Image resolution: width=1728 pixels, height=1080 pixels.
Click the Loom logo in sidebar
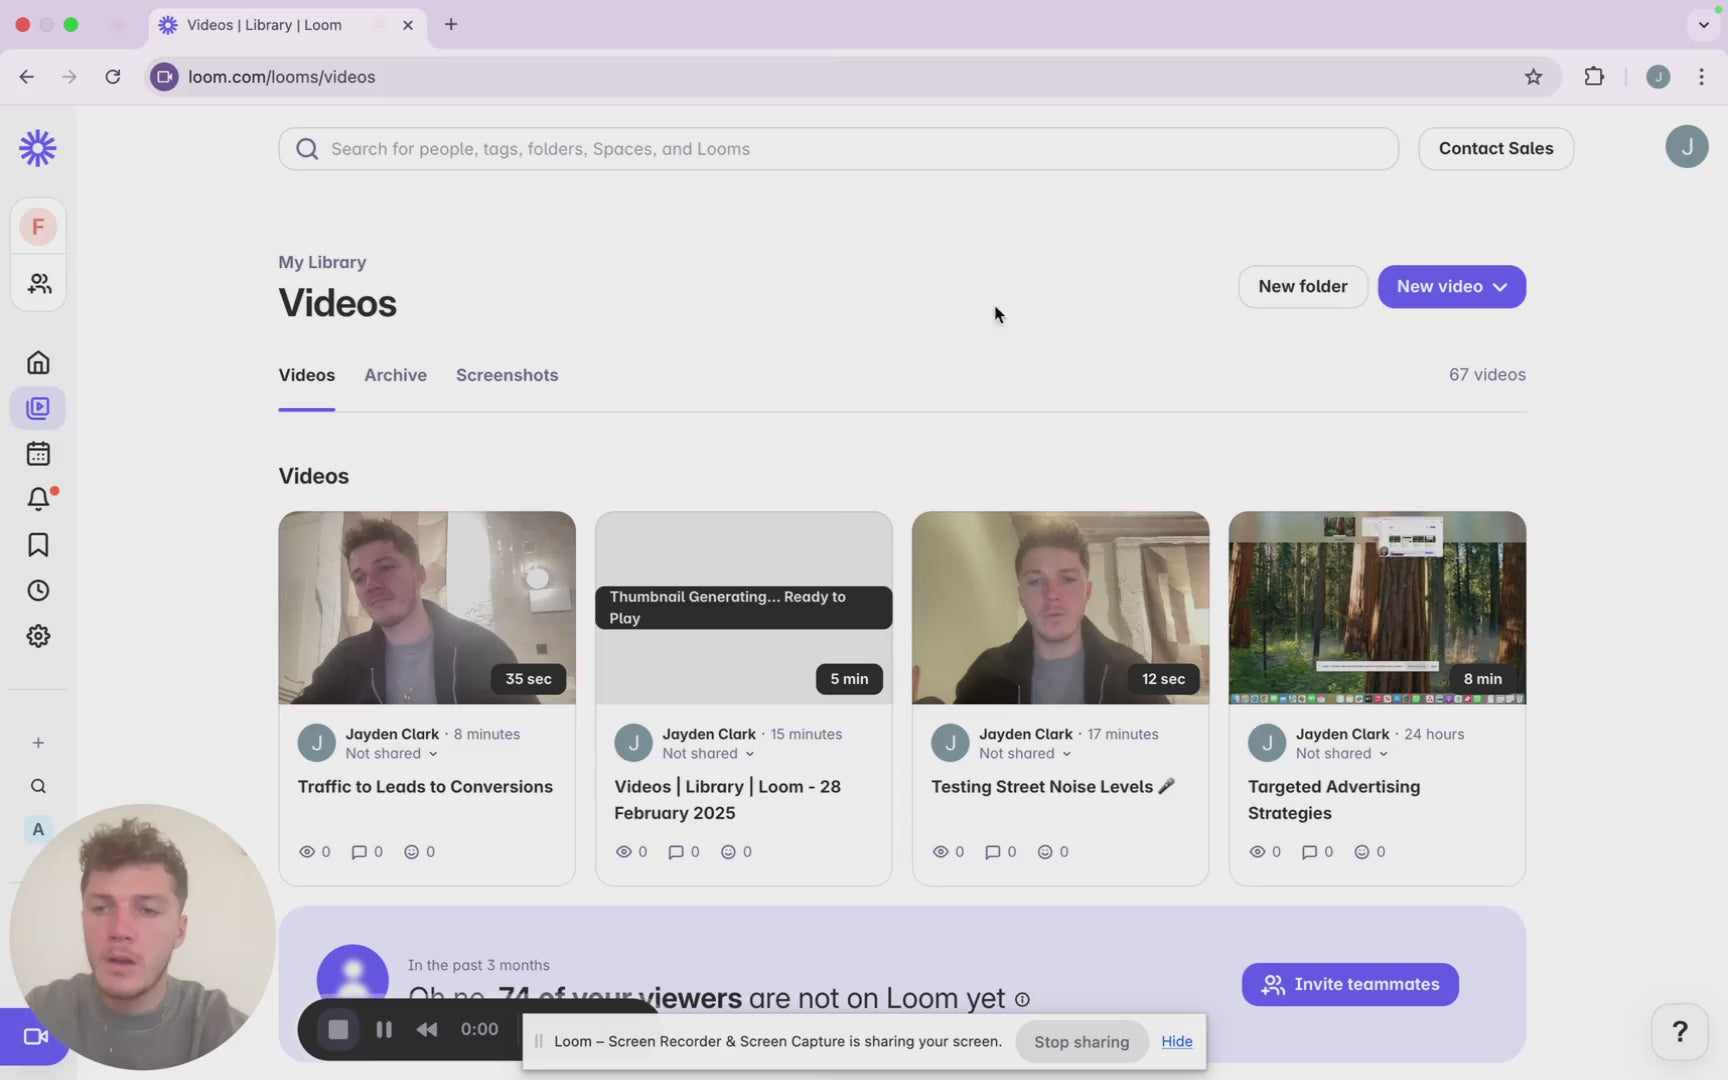pyautogui.click(x=38, y=148)
